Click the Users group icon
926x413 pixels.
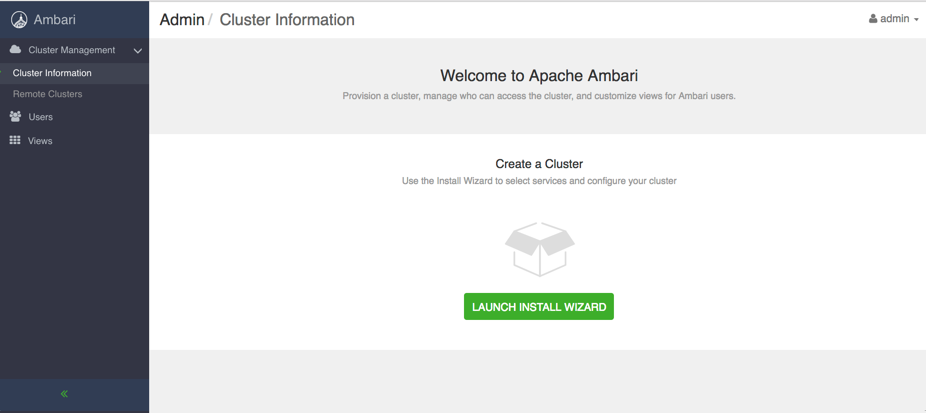tap(16, 116)
